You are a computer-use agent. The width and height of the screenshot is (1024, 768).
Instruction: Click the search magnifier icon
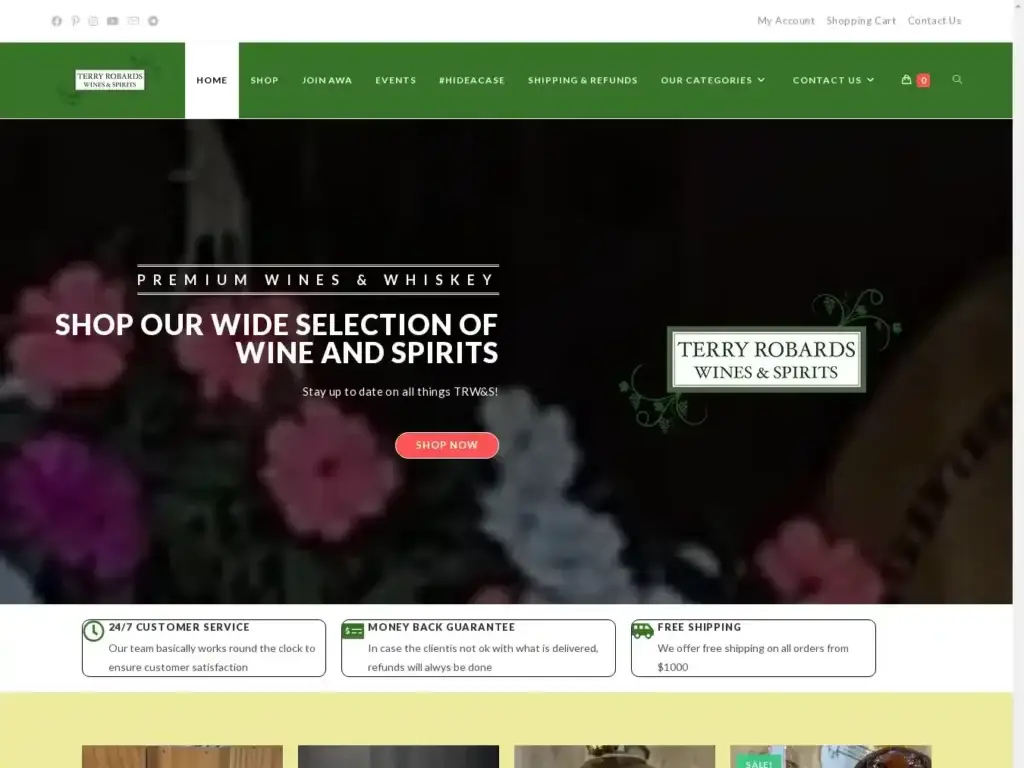957,80
